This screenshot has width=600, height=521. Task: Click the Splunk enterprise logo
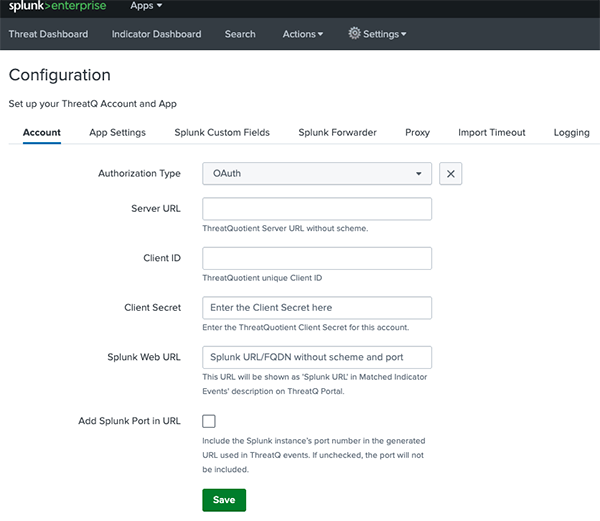[x=57, y=6]
